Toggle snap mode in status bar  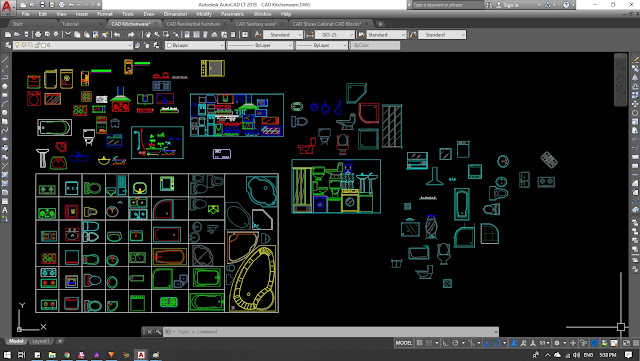(429, 343)
